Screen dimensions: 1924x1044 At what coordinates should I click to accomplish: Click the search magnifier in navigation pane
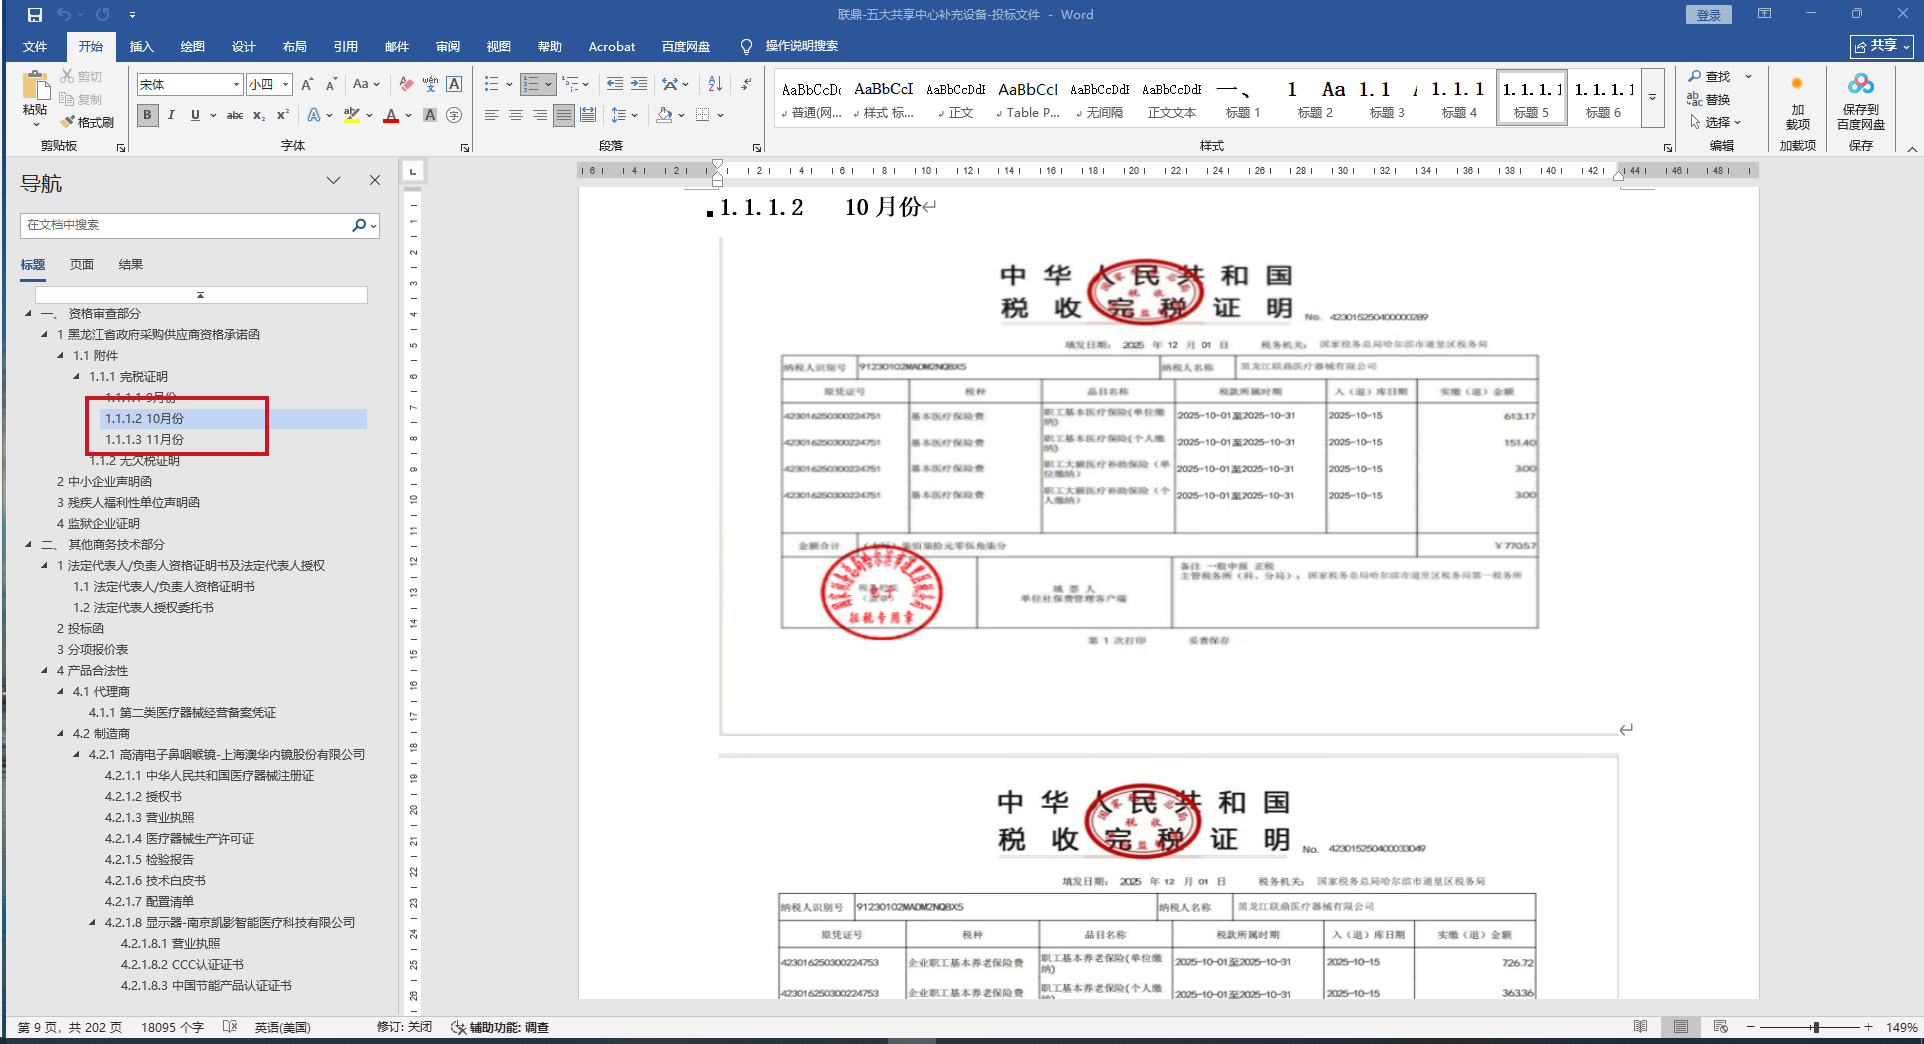pyautogui.click(x=359, y=225)
